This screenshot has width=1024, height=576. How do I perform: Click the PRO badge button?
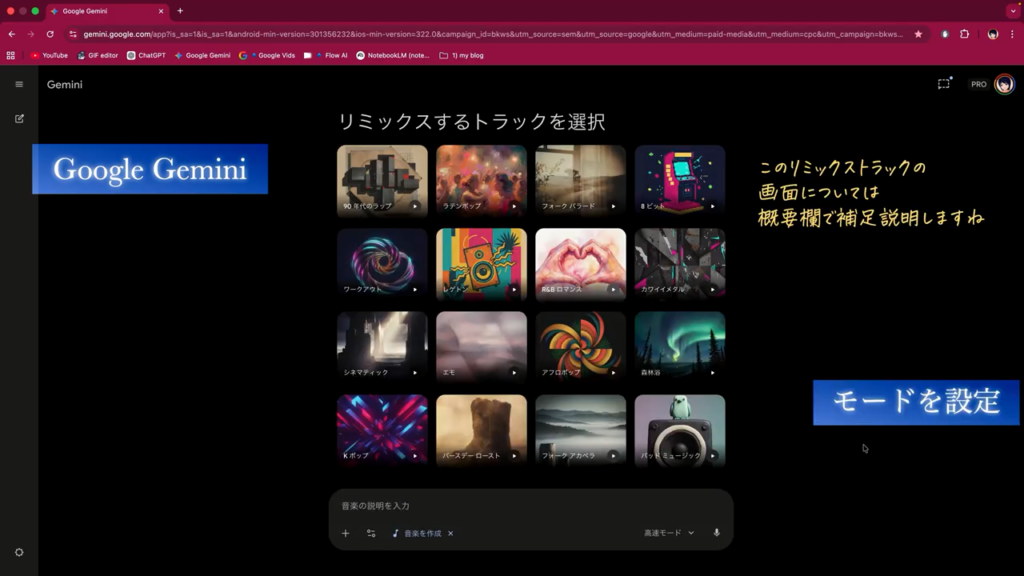pos(978,84)
